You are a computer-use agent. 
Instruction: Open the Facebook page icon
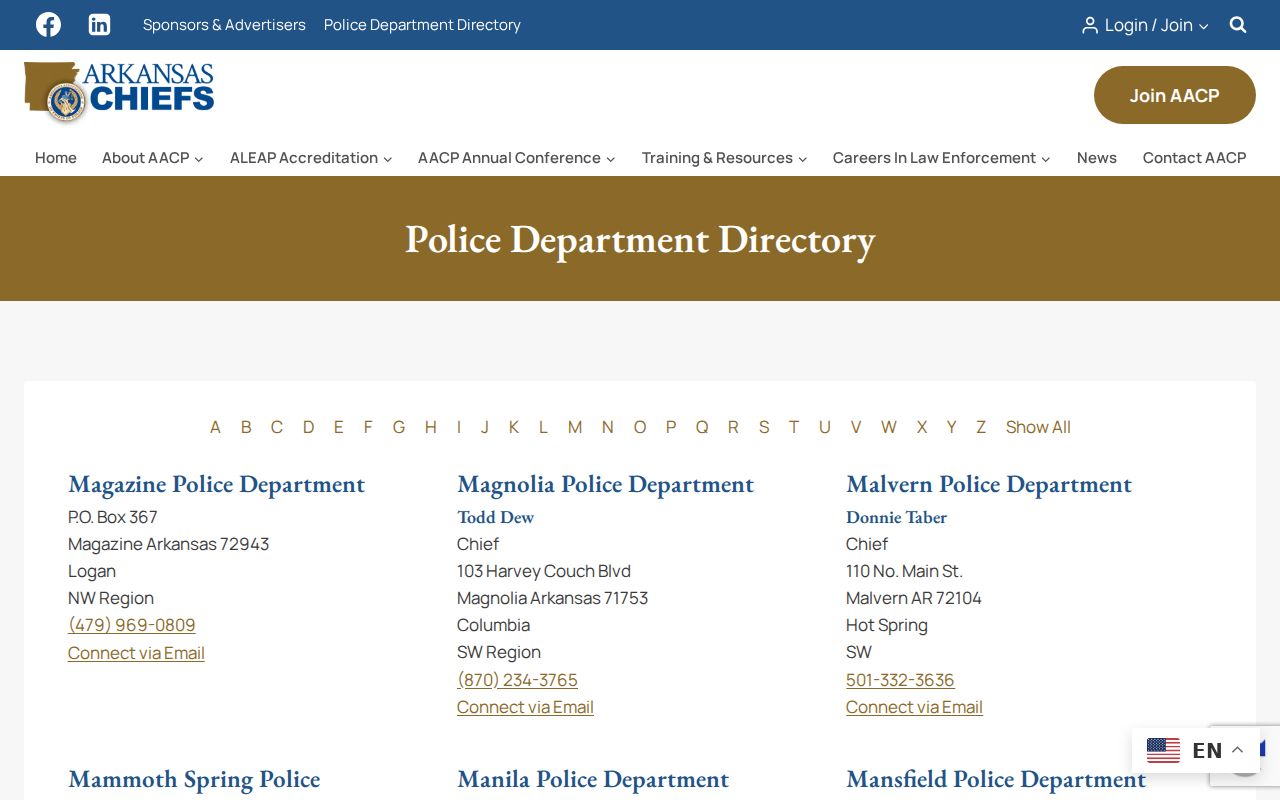click(48, 25)
